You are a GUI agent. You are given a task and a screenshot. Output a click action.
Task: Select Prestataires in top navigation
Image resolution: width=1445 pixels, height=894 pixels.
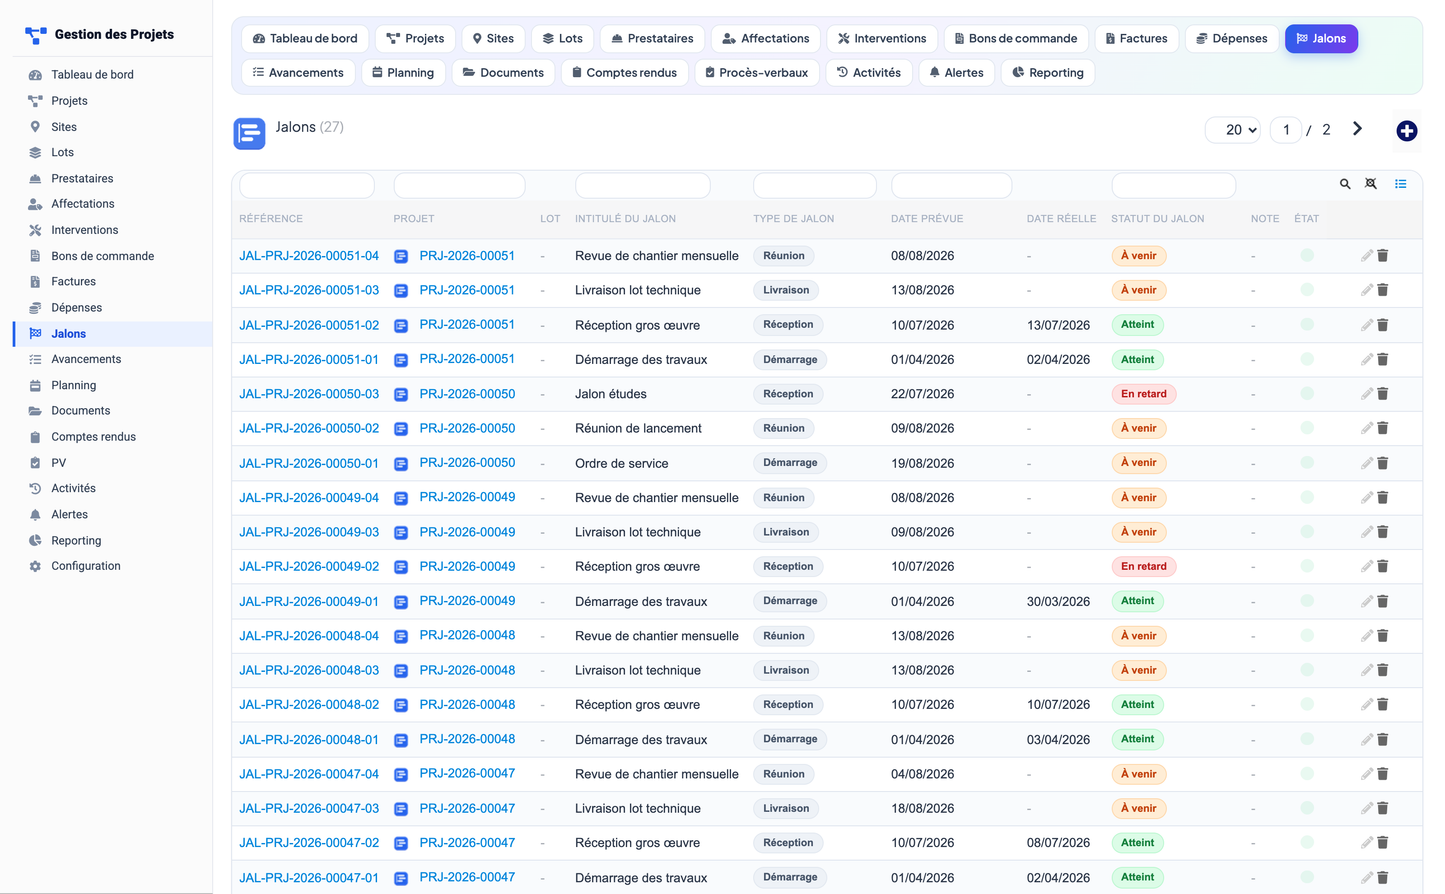(652, 39)
